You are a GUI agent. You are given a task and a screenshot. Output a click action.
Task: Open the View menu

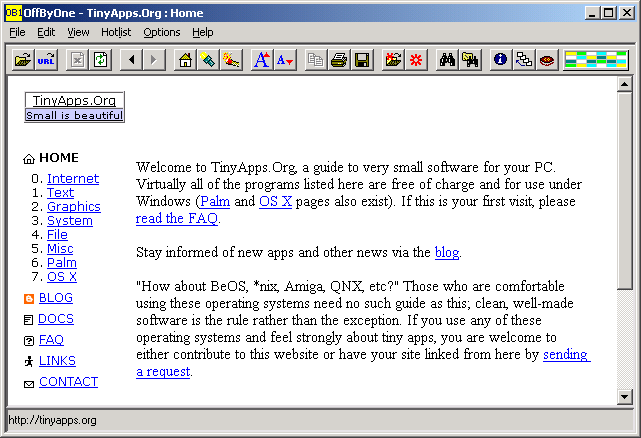(x=78, y=32)
